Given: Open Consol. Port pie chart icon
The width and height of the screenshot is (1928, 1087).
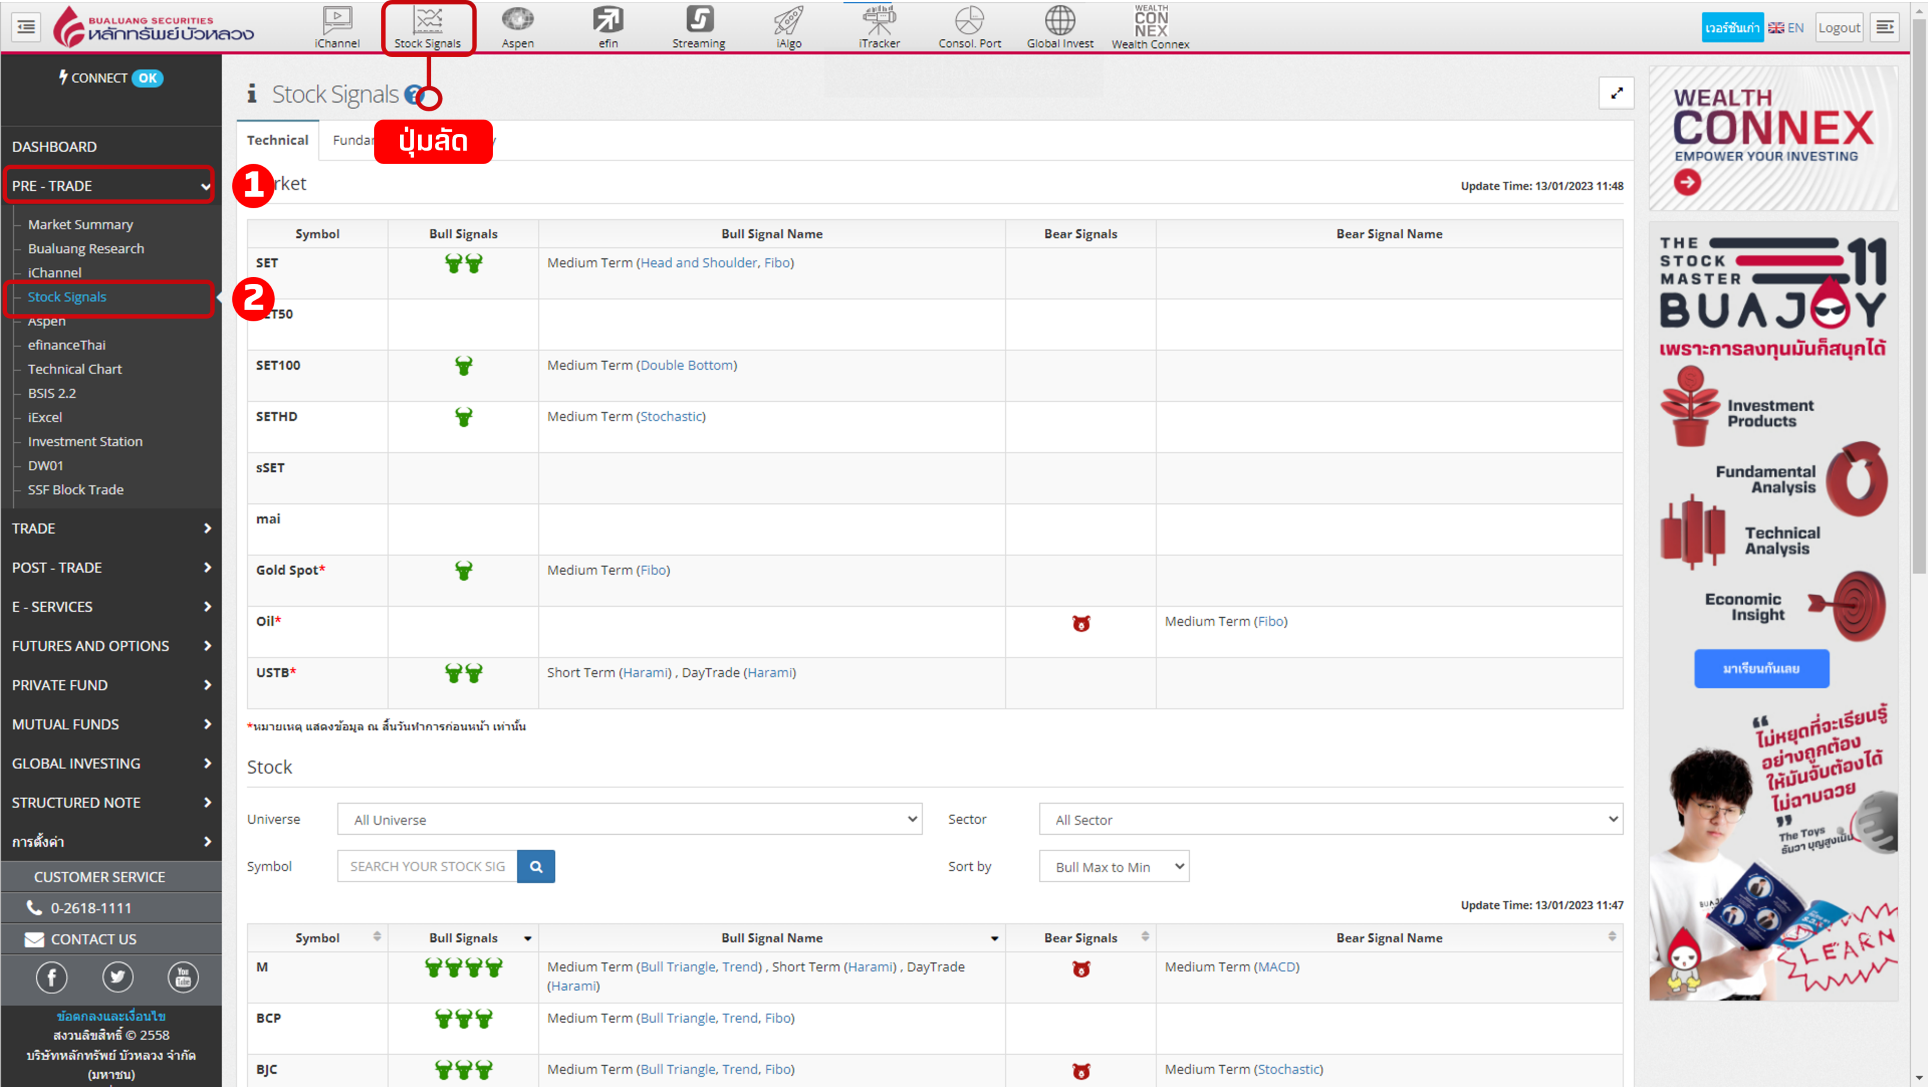Looking at the screenshot, I should coord(969,27).
